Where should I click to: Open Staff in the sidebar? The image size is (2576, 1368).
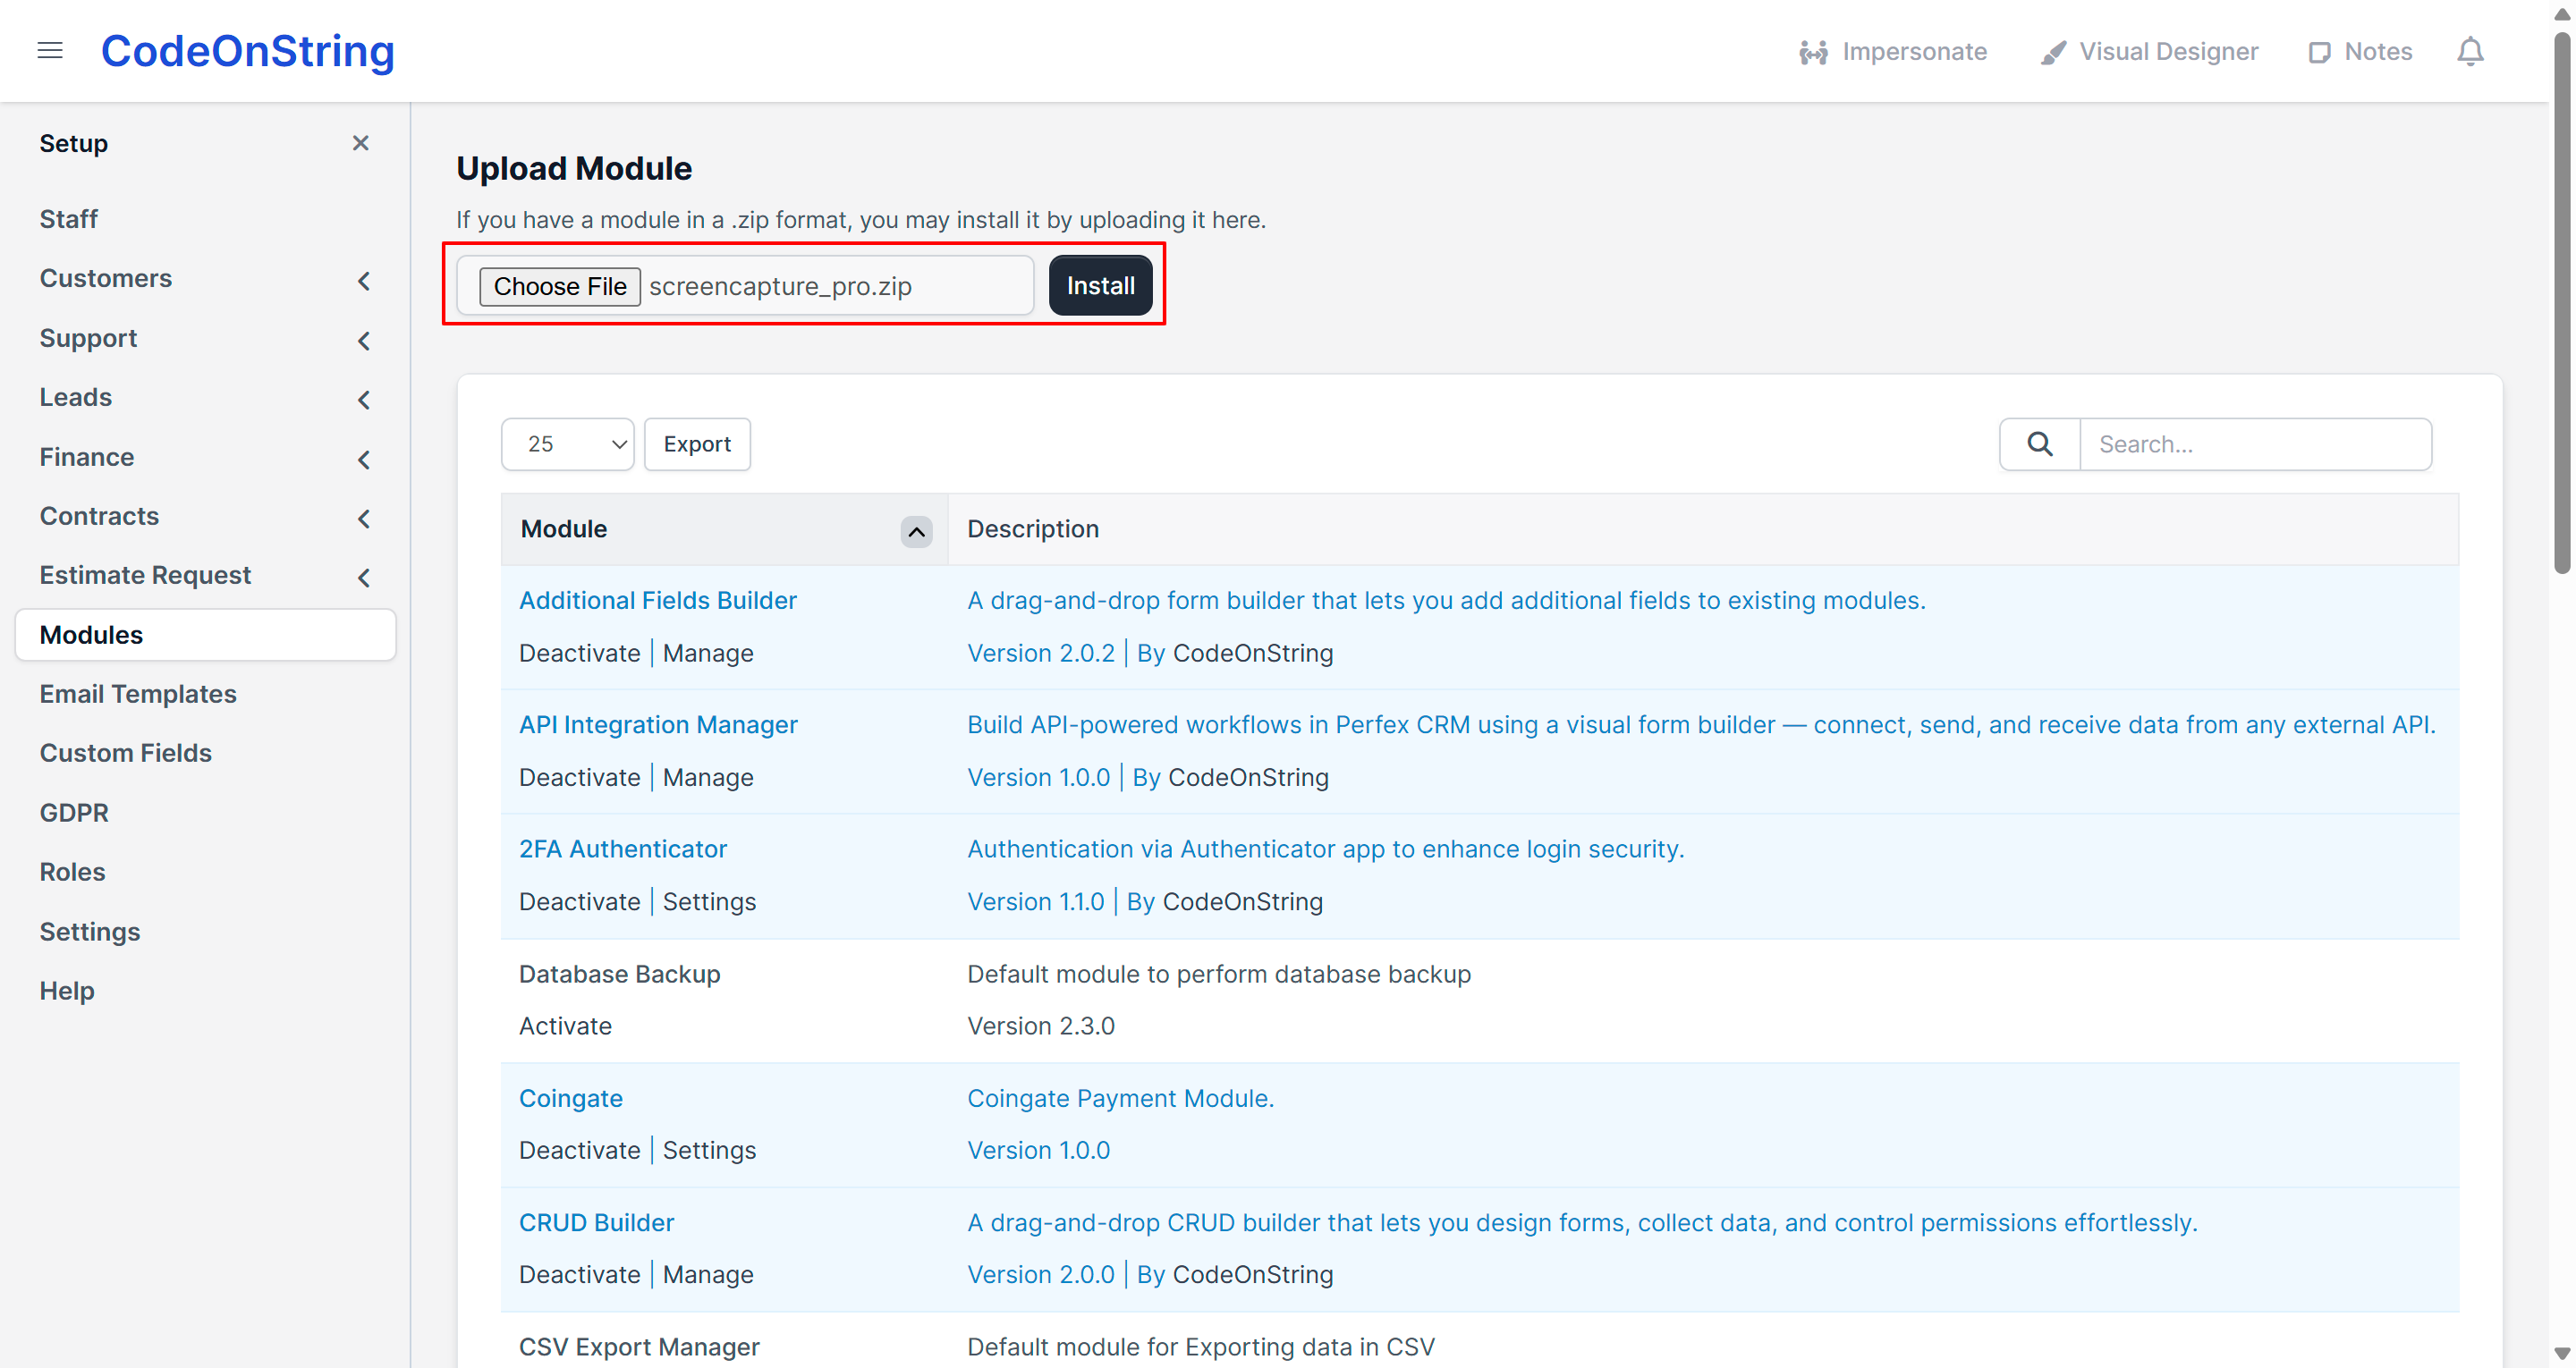(x=68, y=219)
